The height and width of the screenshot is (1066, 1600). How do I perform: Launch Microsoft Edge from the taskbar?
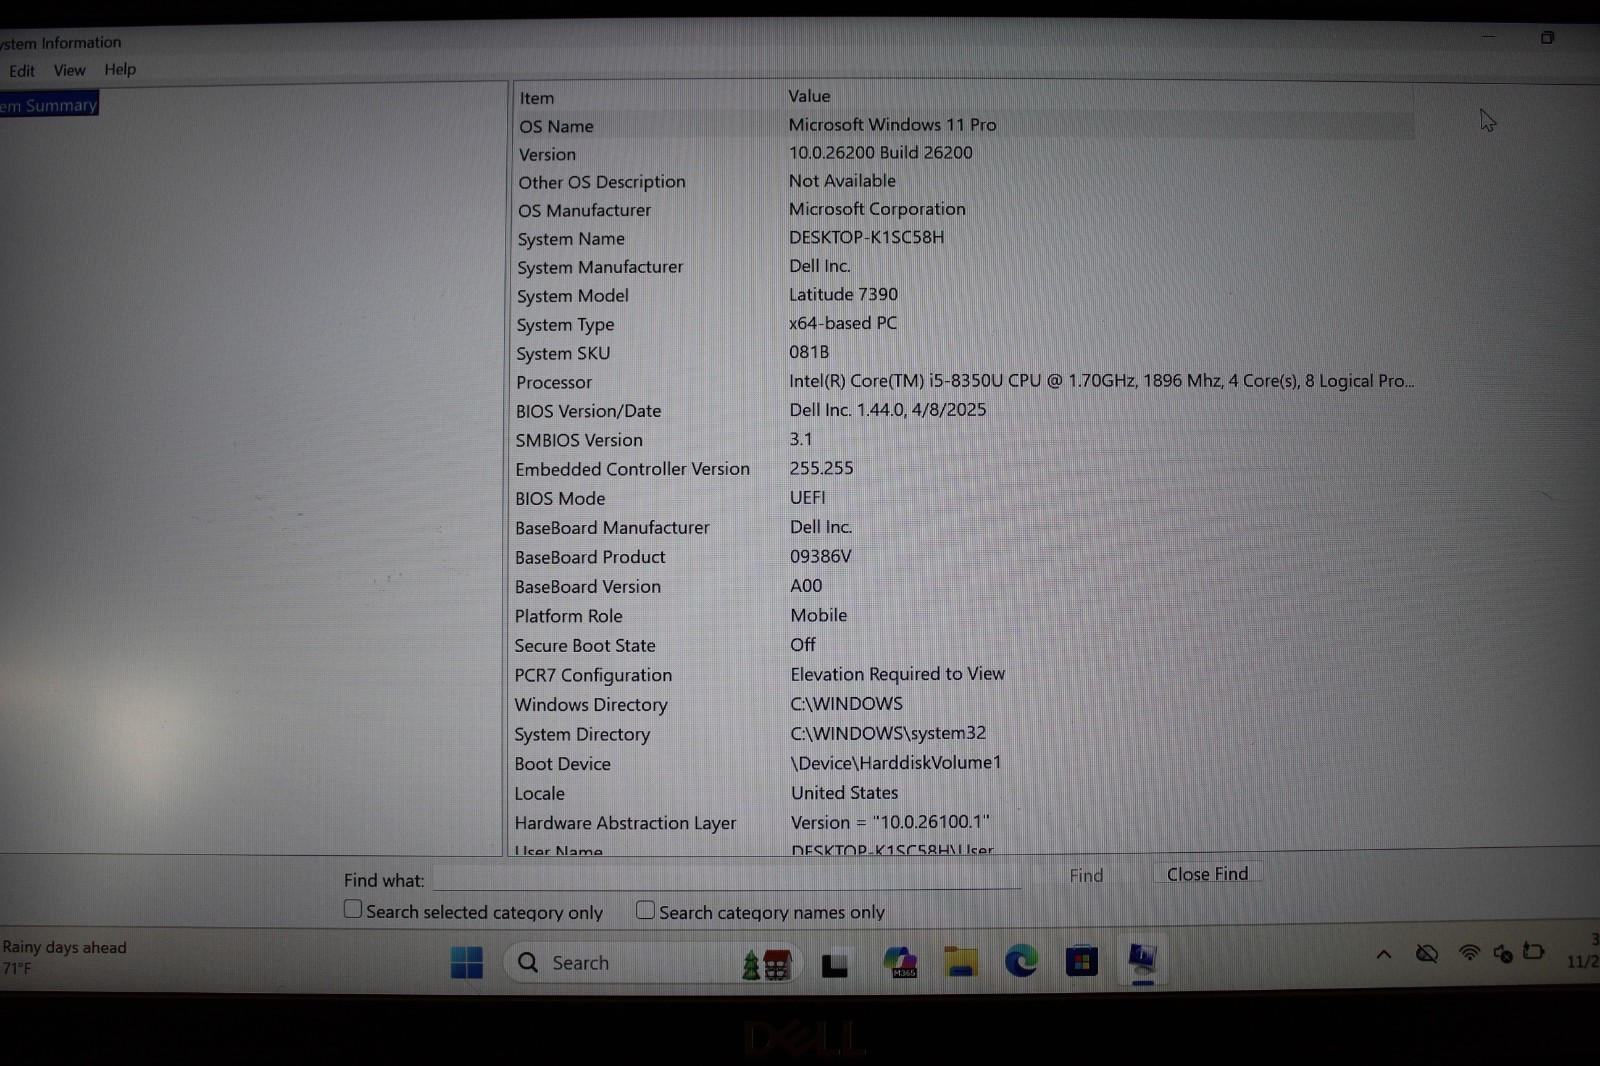[1021, 961]
